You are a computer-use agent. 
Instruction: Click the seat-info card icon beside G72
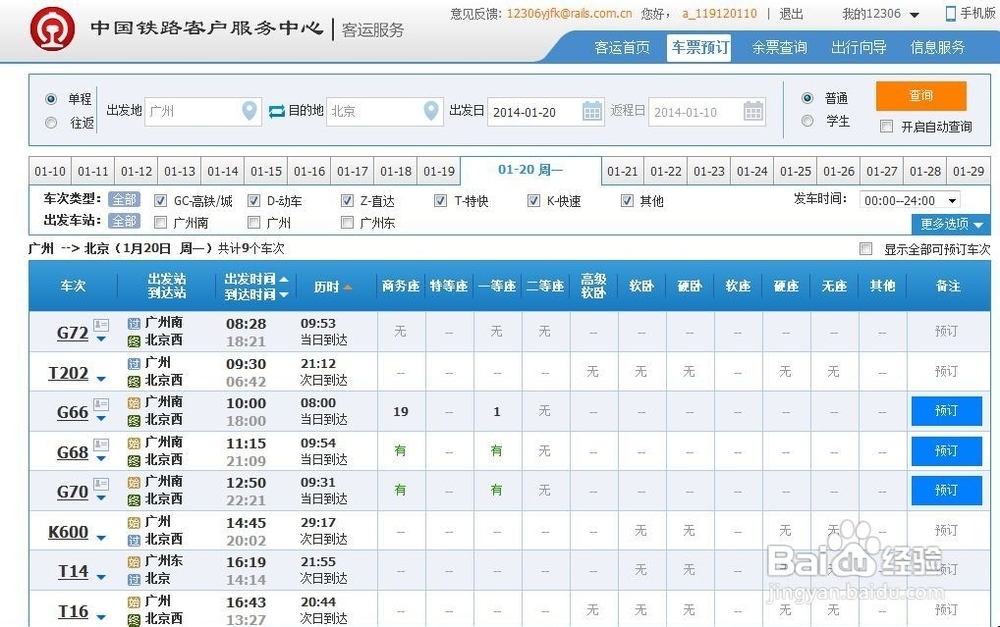pyautogui.click(x=101, y=323)
